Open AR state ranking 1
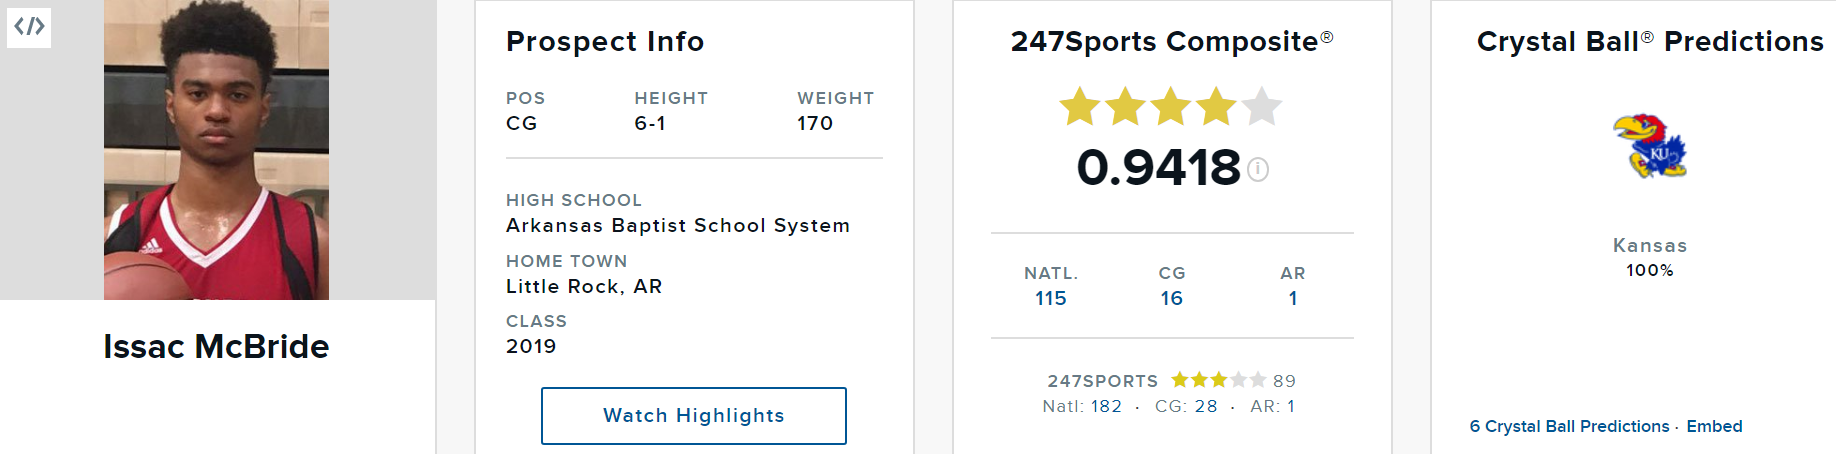This screenshot has width=1836, height=454. [1293, 298]
